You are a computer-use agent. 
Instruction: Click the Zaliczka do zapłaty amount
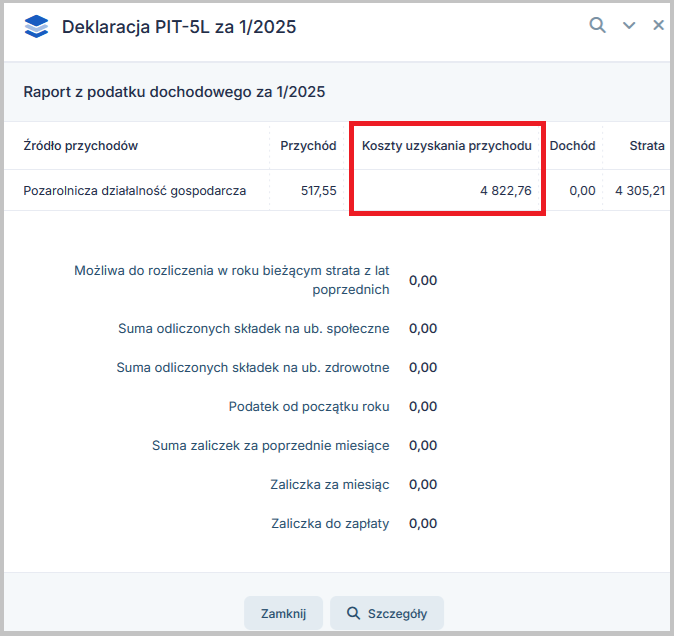[423, 523]
